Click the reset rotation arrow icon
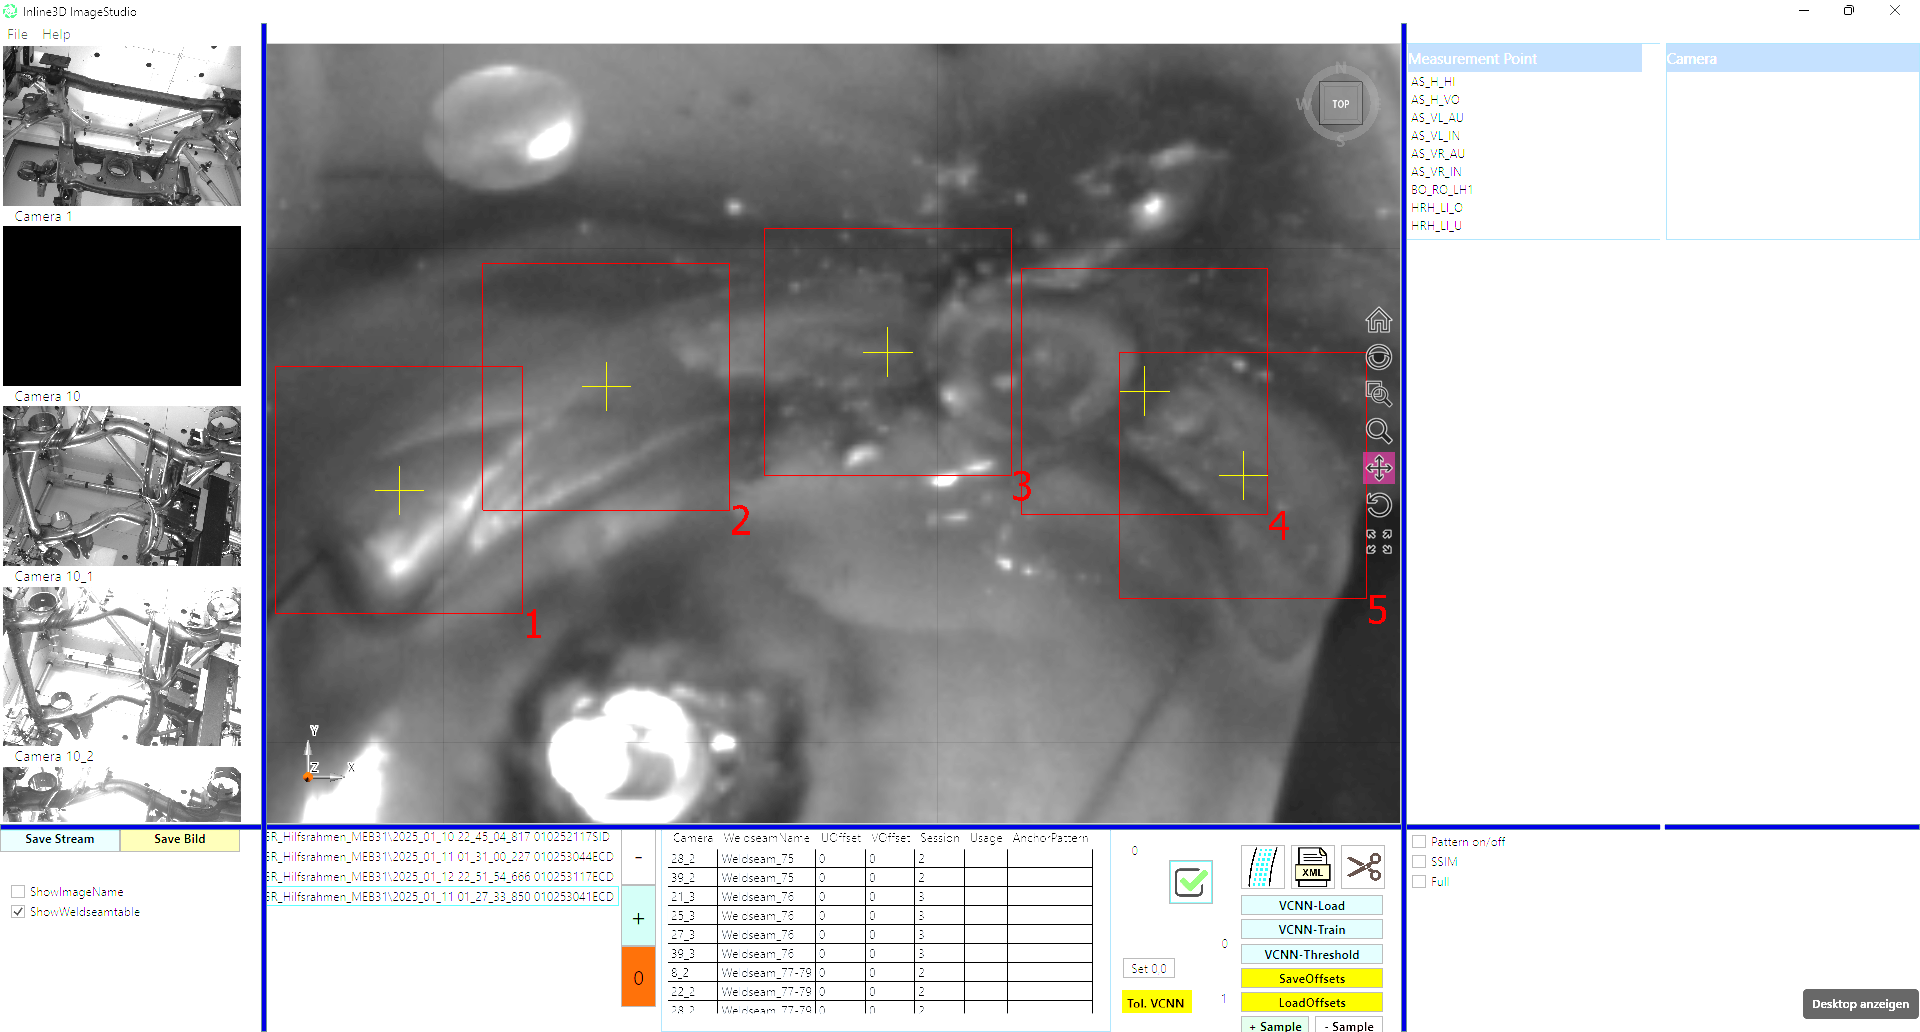The height and width of the screenshot is (1032, 1920). [1379, 505]
